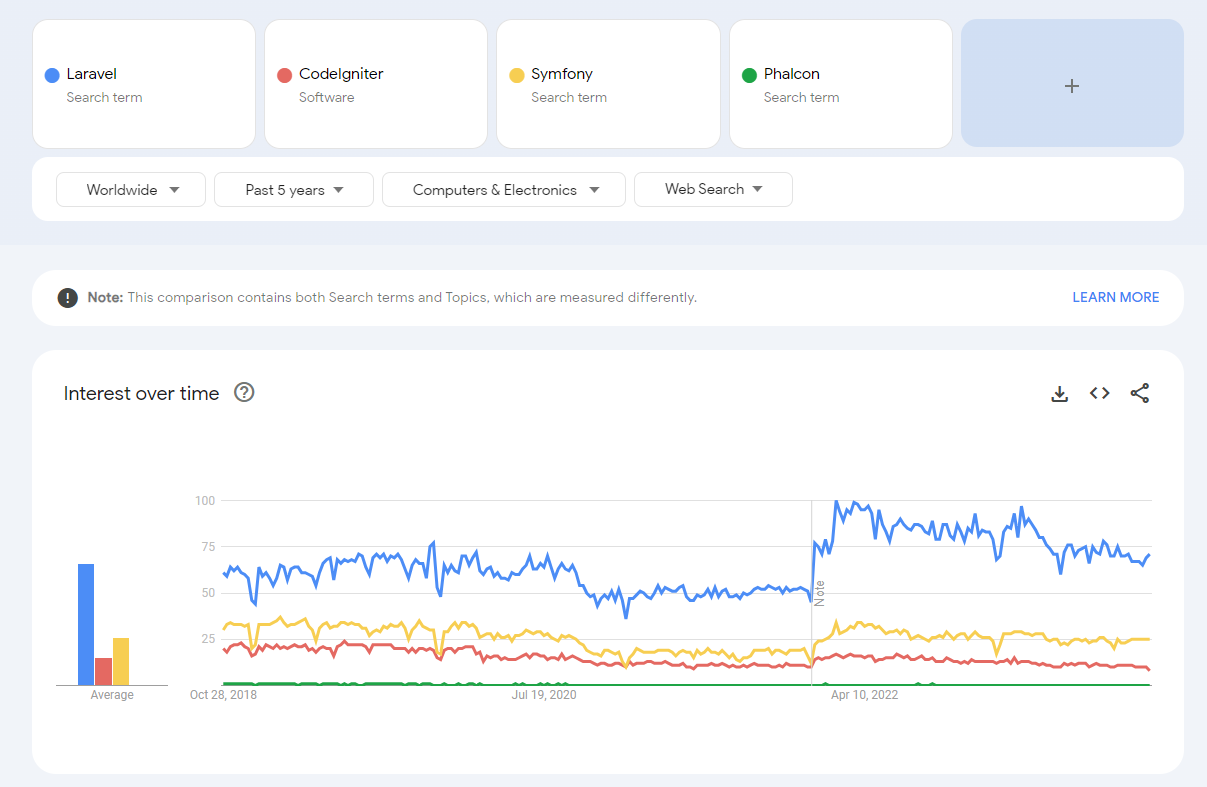Click the vertical Note marker on chart

pos(819,592)
